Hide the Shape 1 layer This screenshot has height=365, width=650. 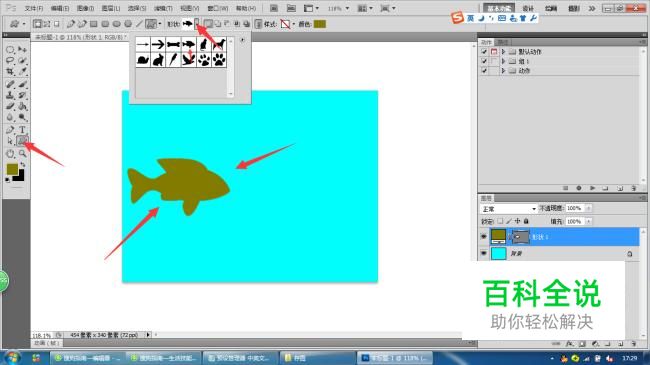pyautogui.click(x=483, y=236)
